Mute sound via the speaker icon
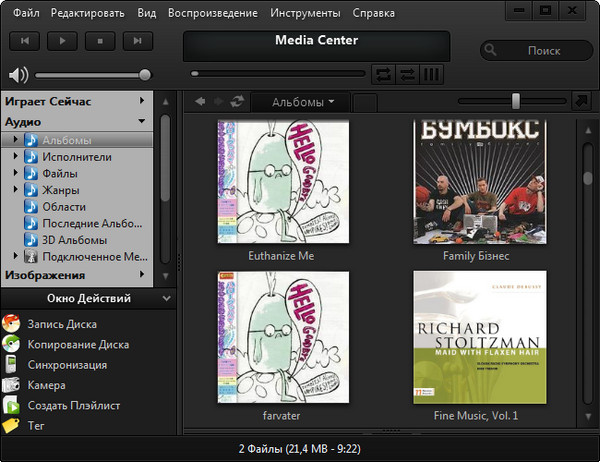600x462 pixels. pyautogui.click(x=16, y=74)
